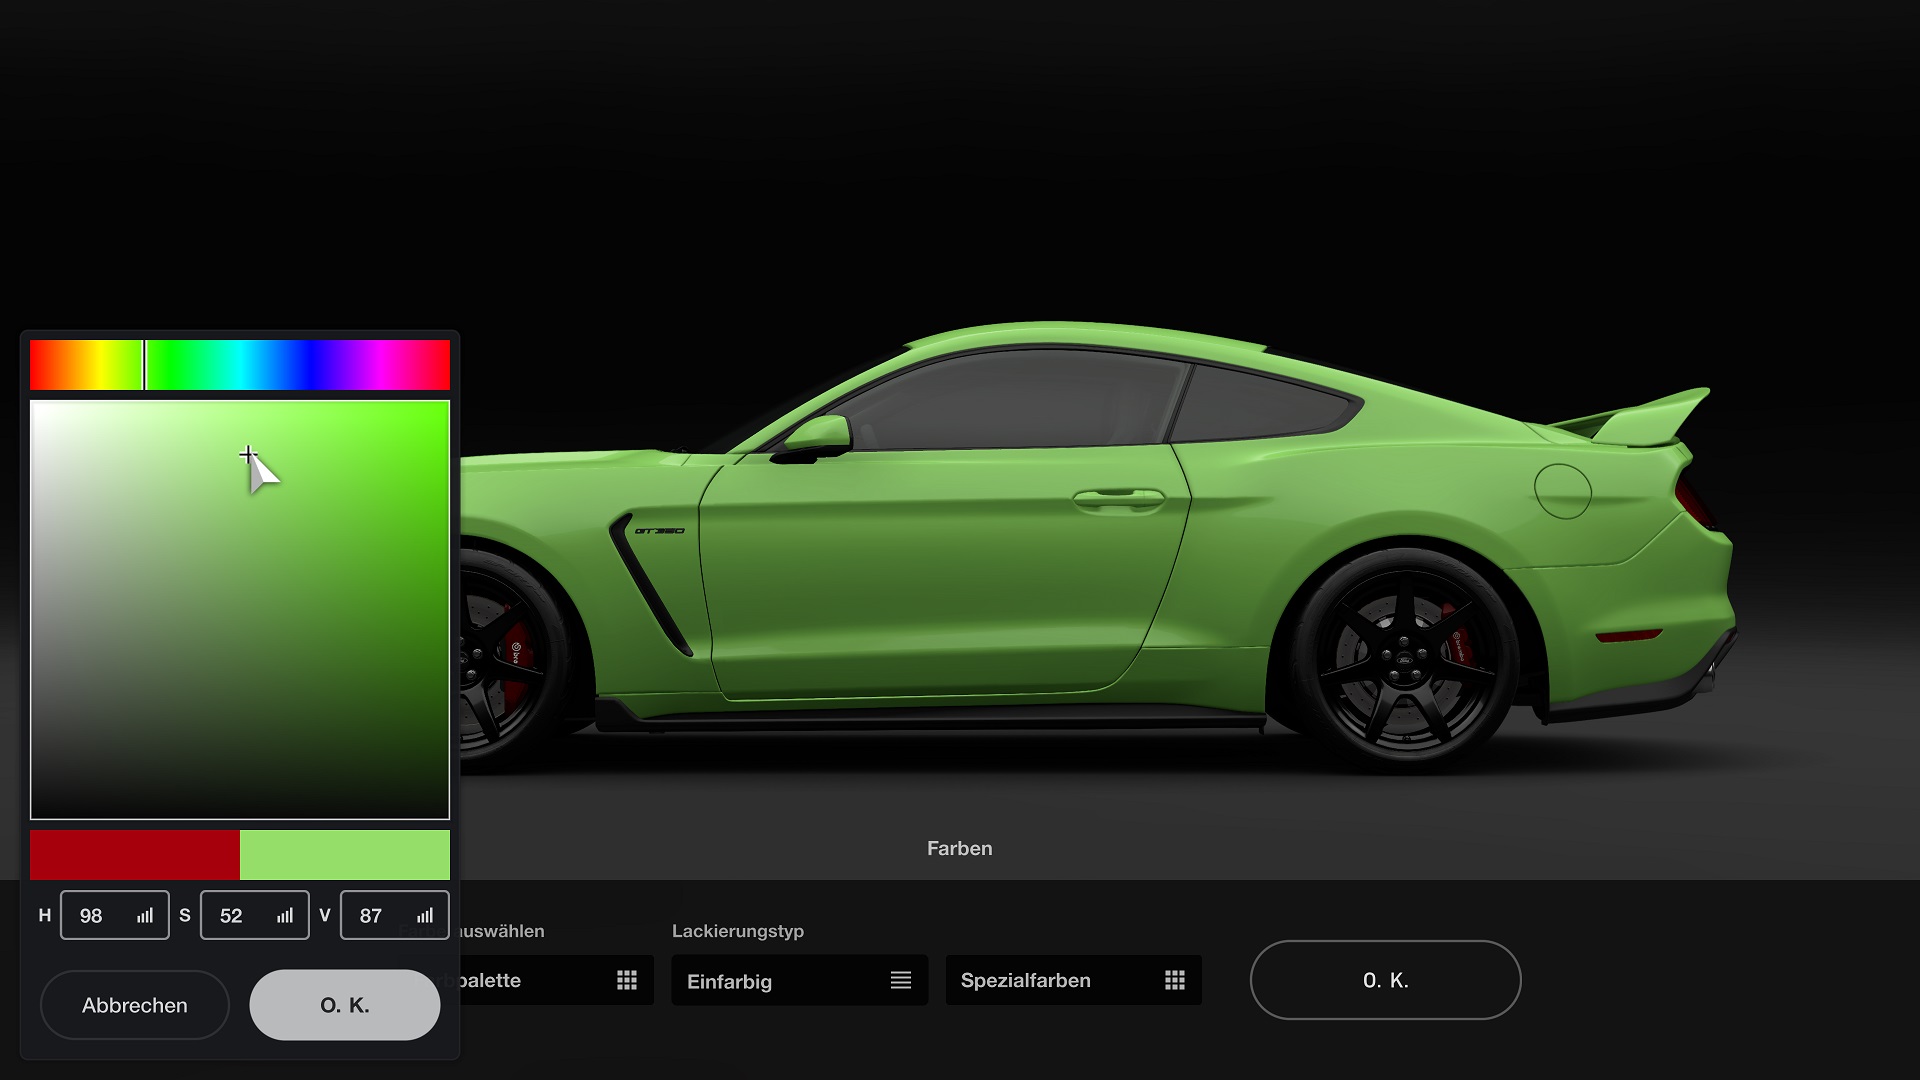1920x1080 pixels.
Task: Click the grid icon beside Farbpalette
Action: click(x=628, y=981)
